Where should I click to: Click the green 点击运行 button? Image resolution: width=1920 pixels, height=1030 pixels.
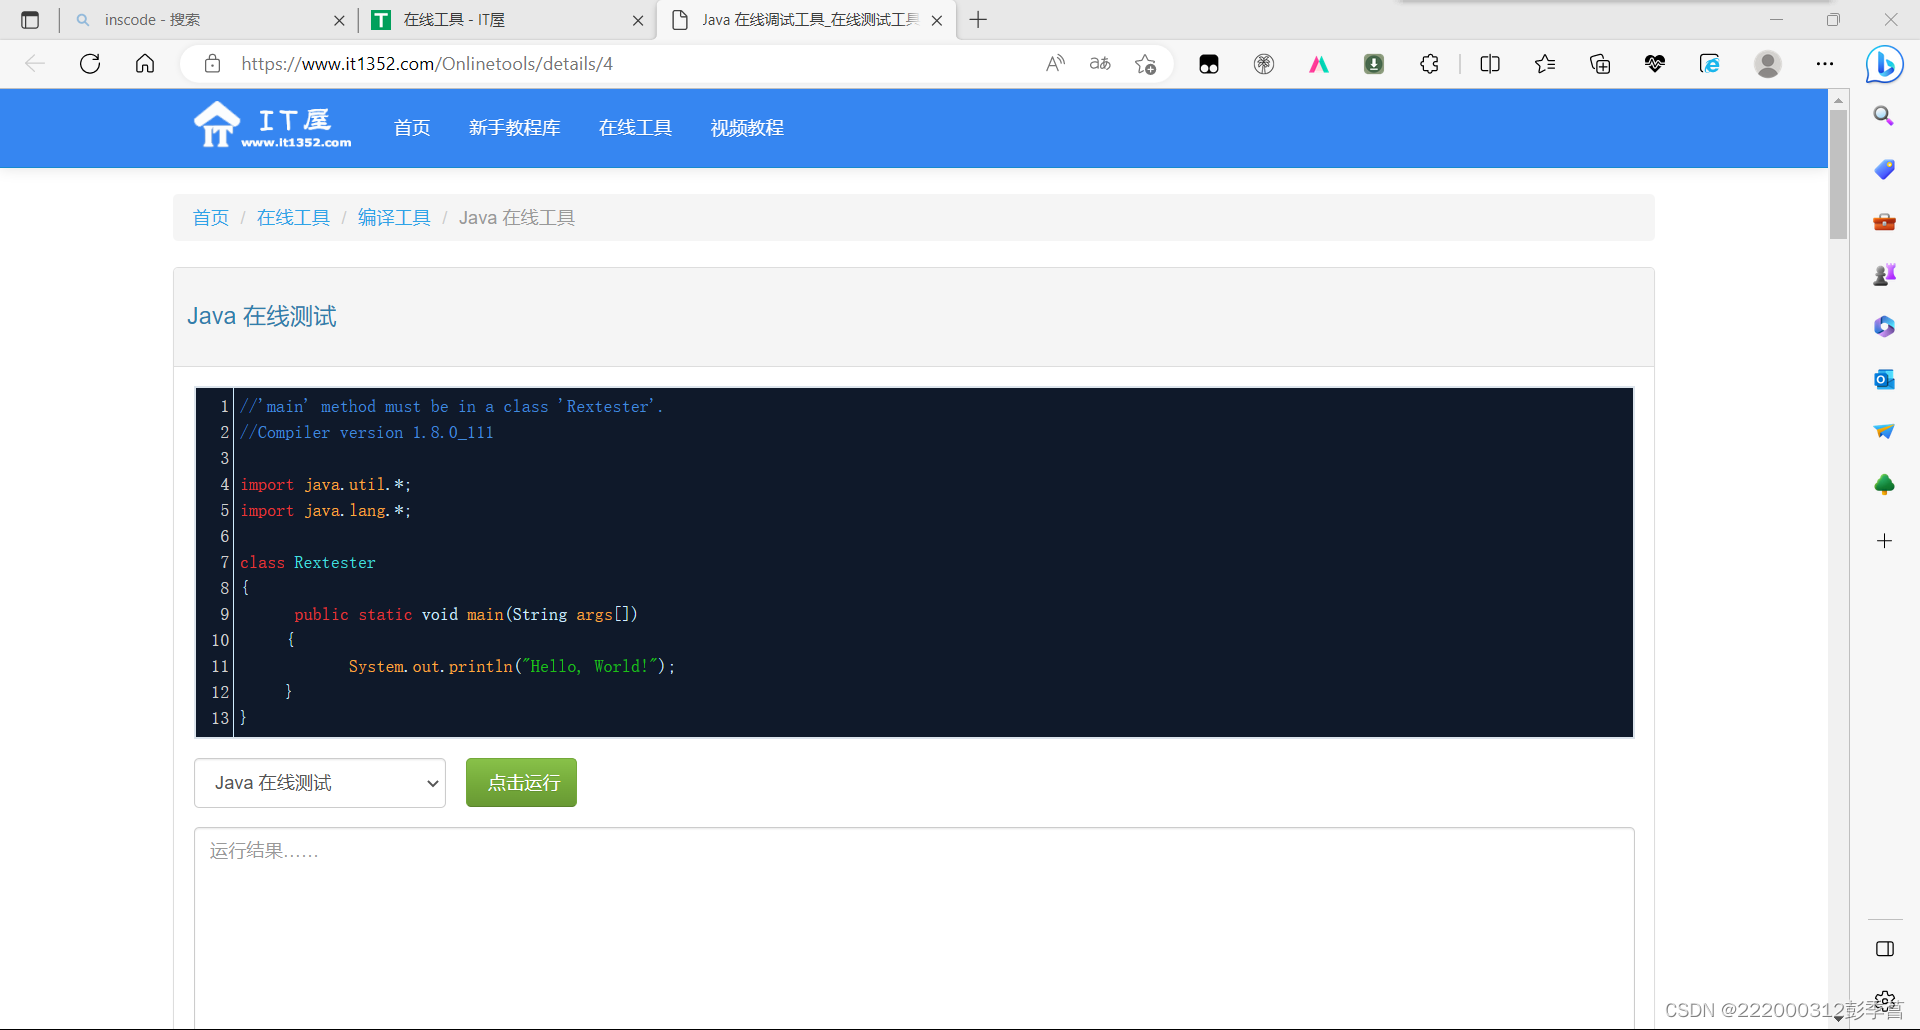pos(521,783)
